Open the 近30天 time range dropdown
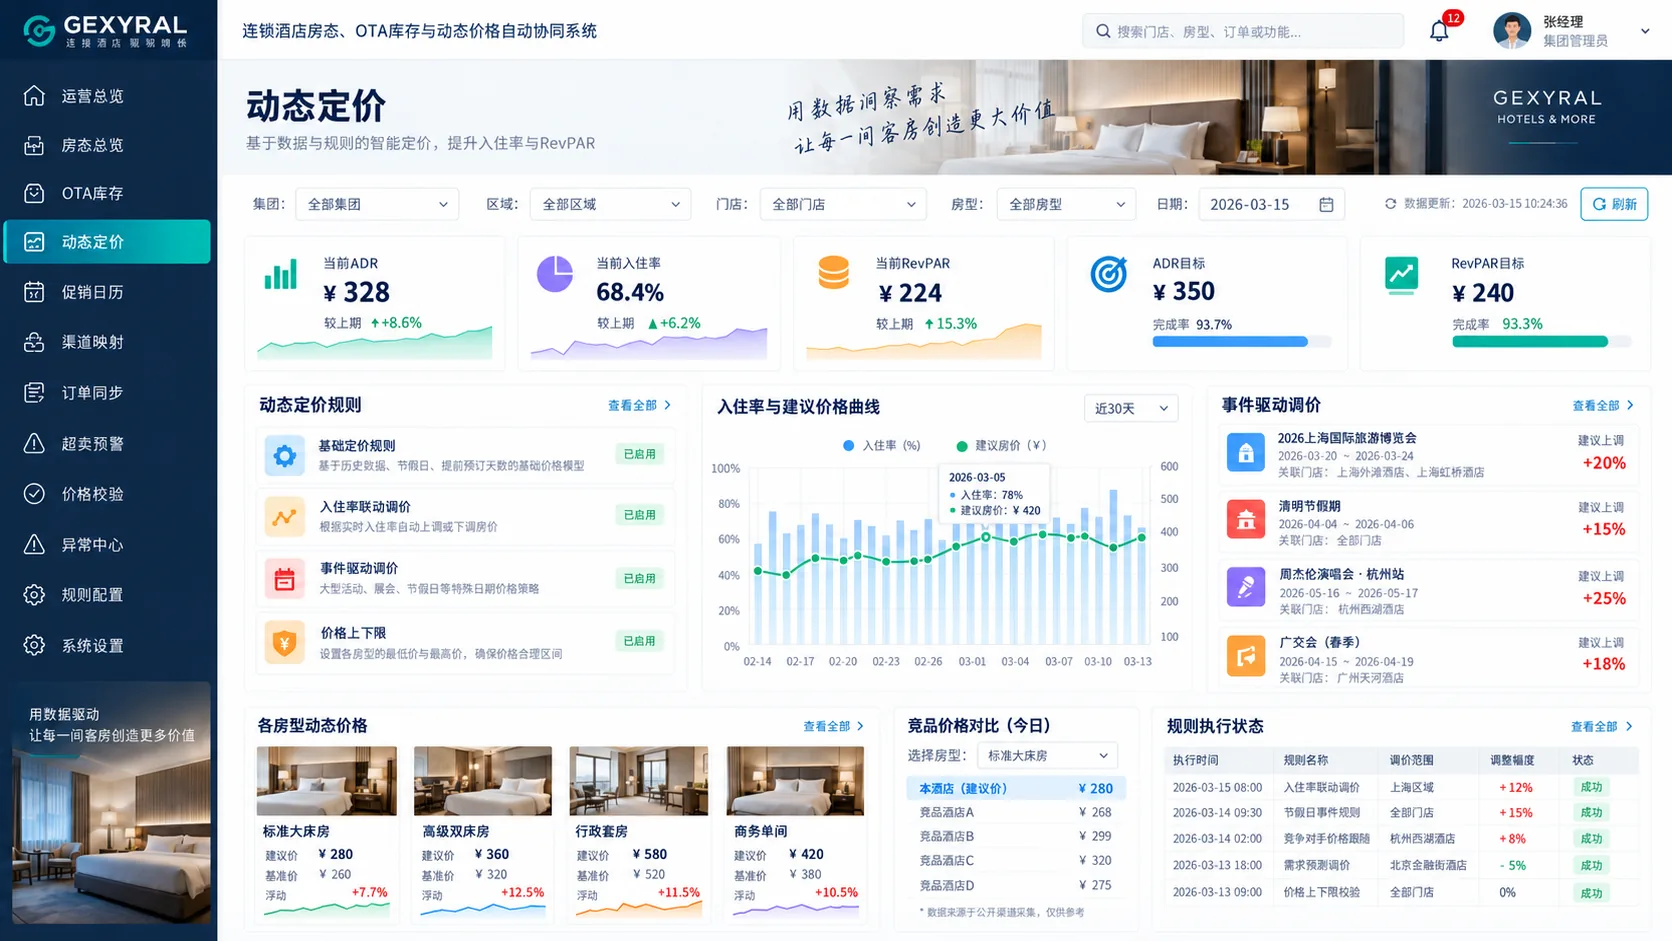Viewport: 1672px width, 941px height. pyautogui.click(x=1131, y=408)
